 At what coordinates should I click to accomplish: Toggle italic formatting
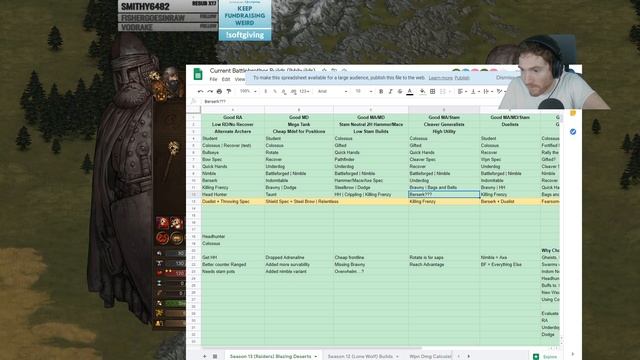tap(390, 91)
